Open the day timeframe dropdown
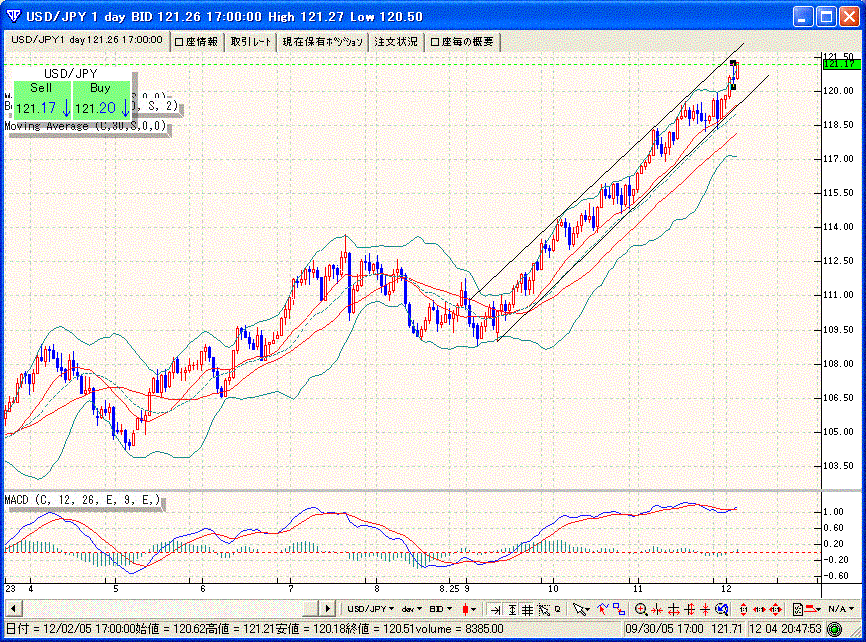Viewport: 866px width, 642px height. [411, 608]
